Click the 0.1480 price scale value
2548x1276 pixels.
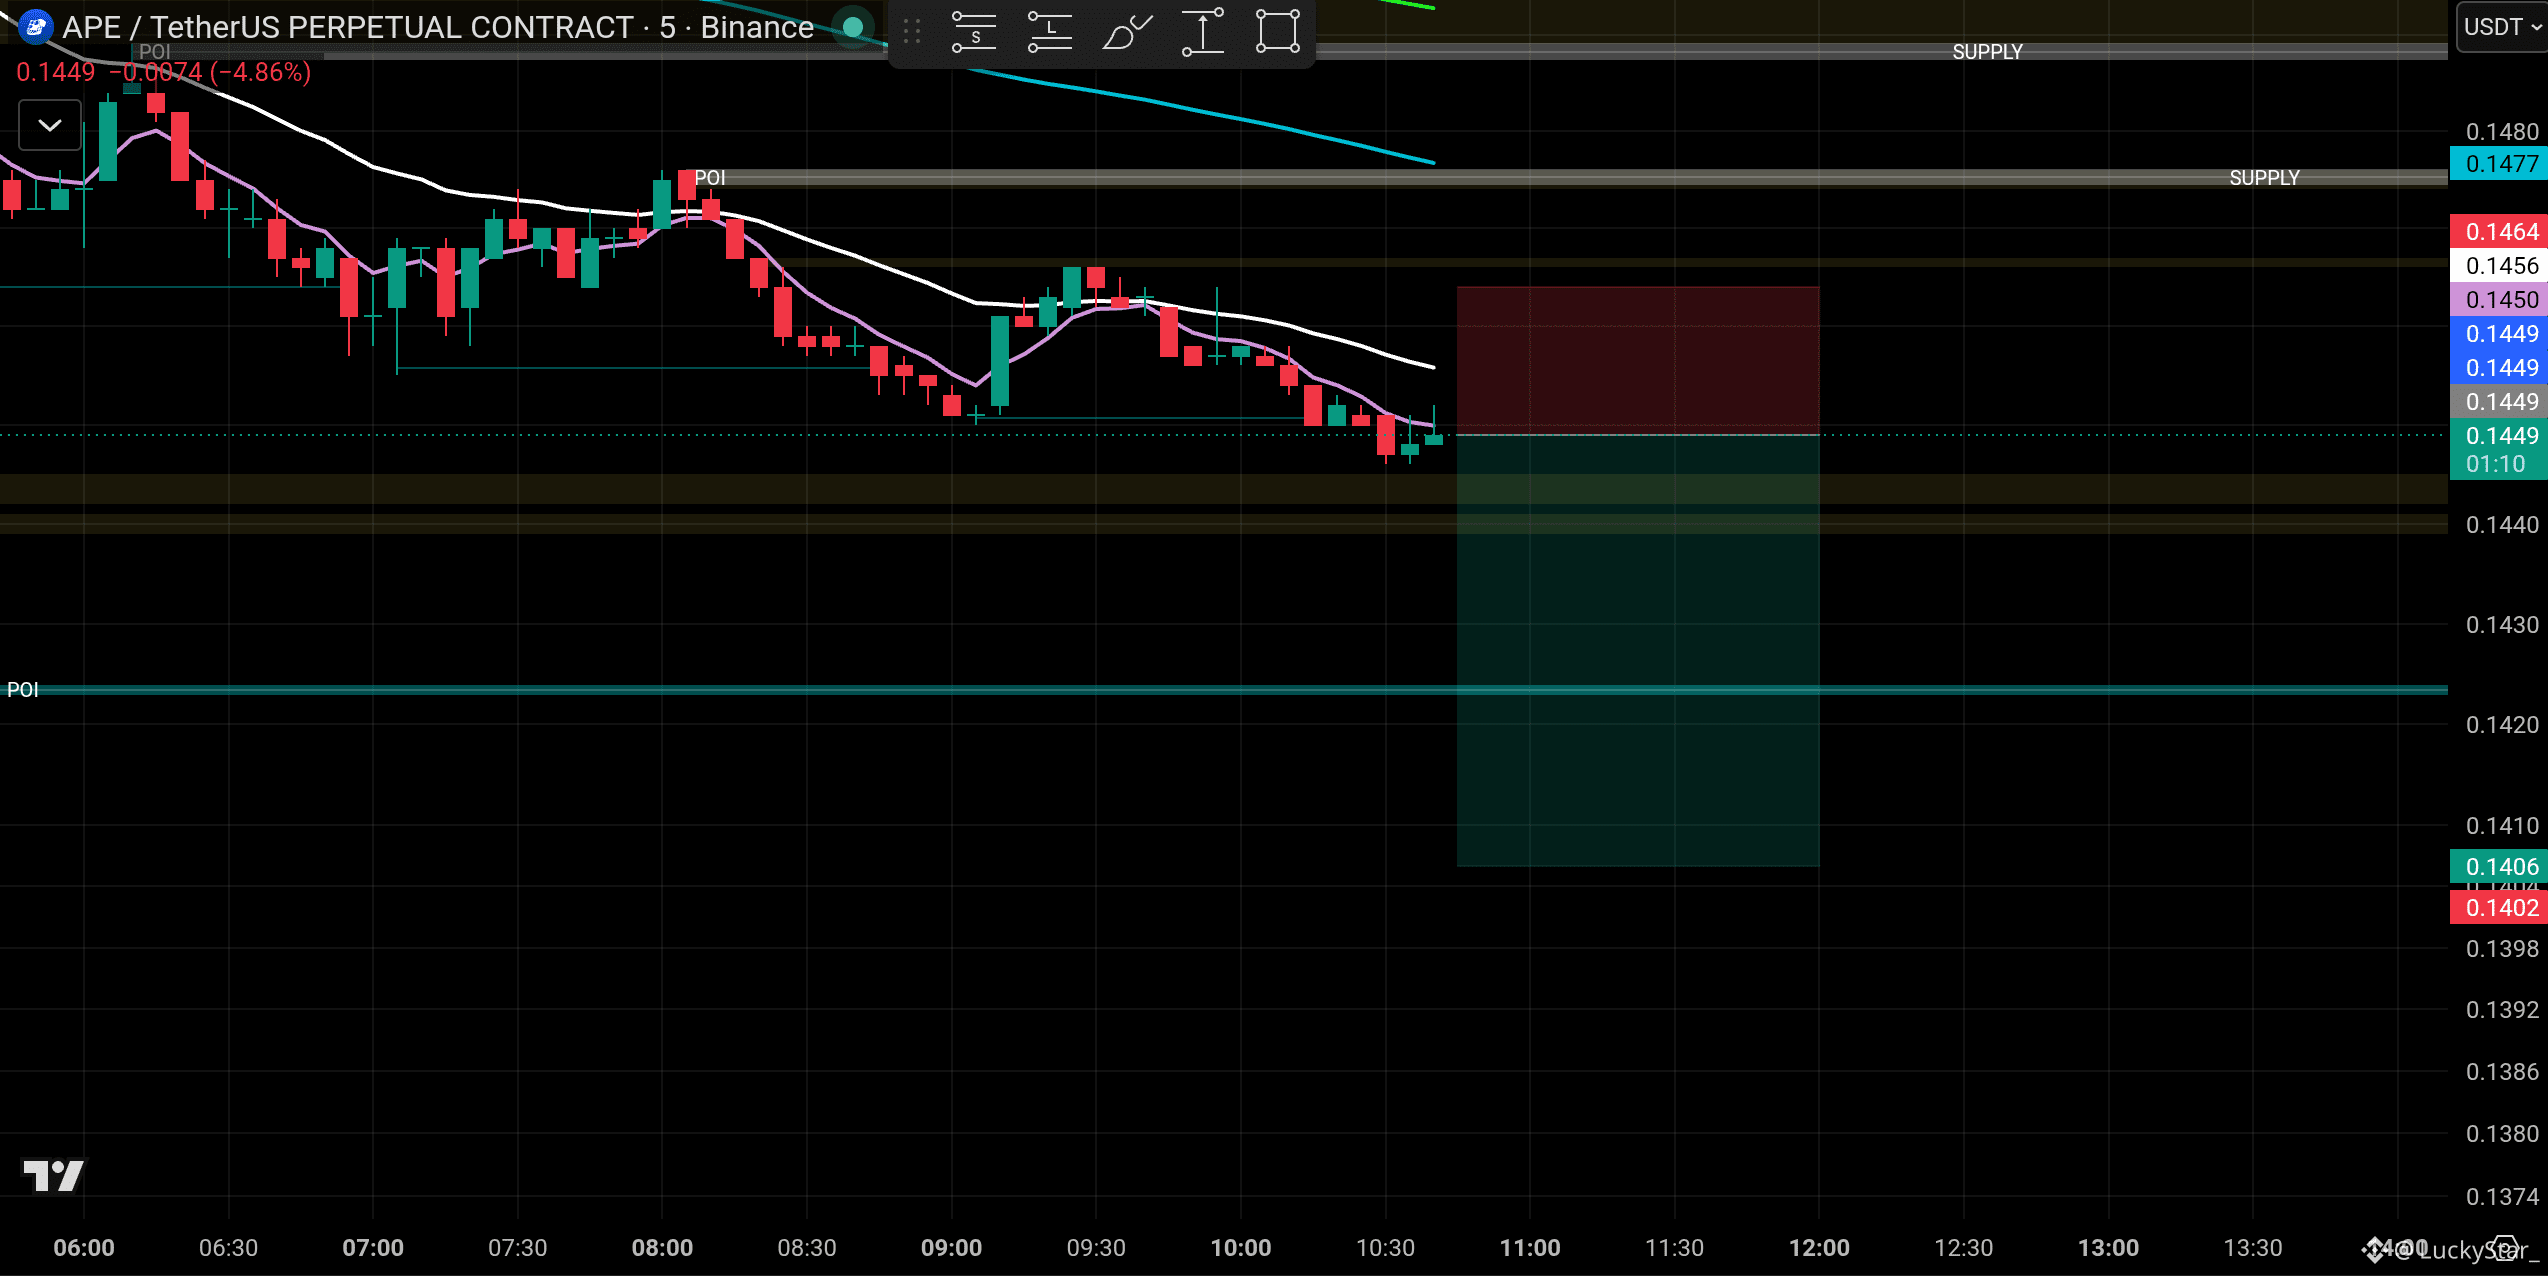tap(2501, 132)
